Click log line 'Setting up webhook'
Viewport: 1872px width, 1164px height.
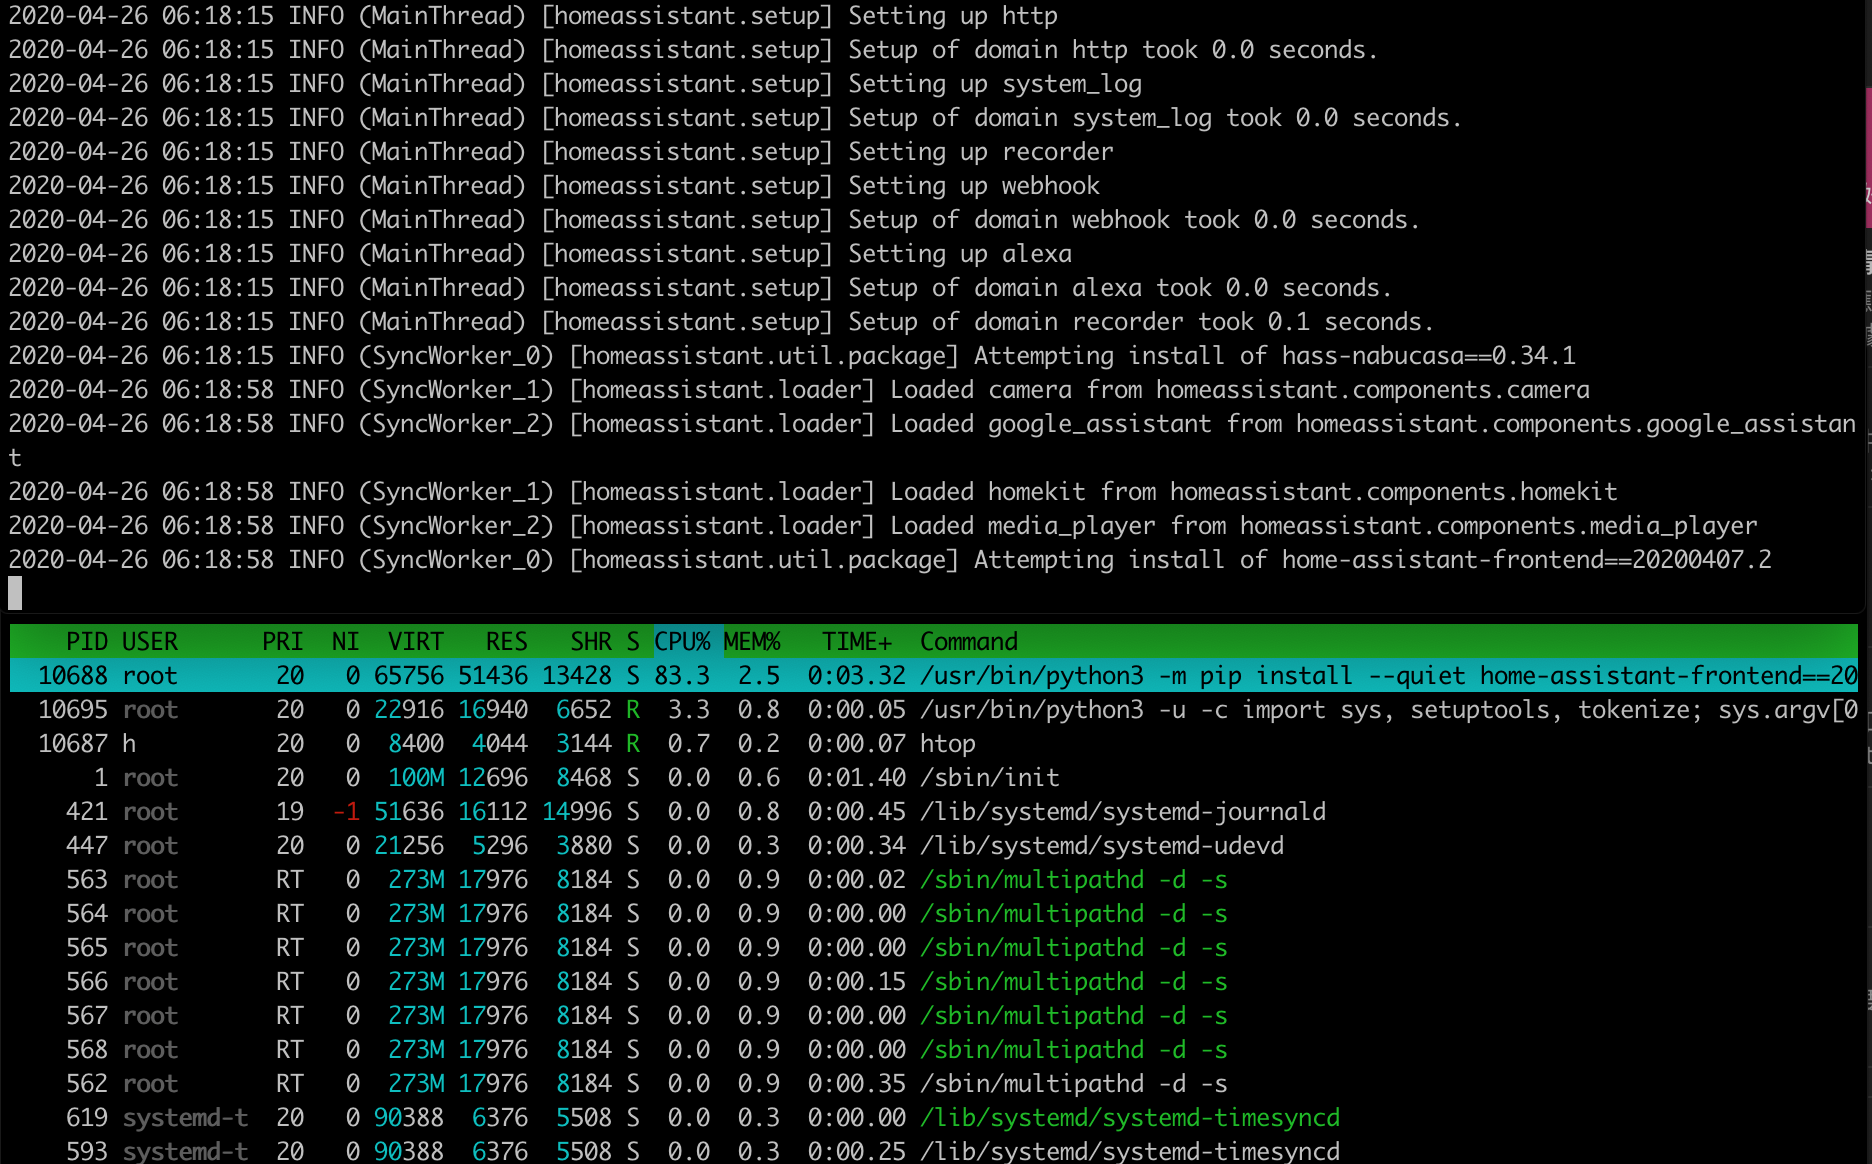(x=554, y=186)
